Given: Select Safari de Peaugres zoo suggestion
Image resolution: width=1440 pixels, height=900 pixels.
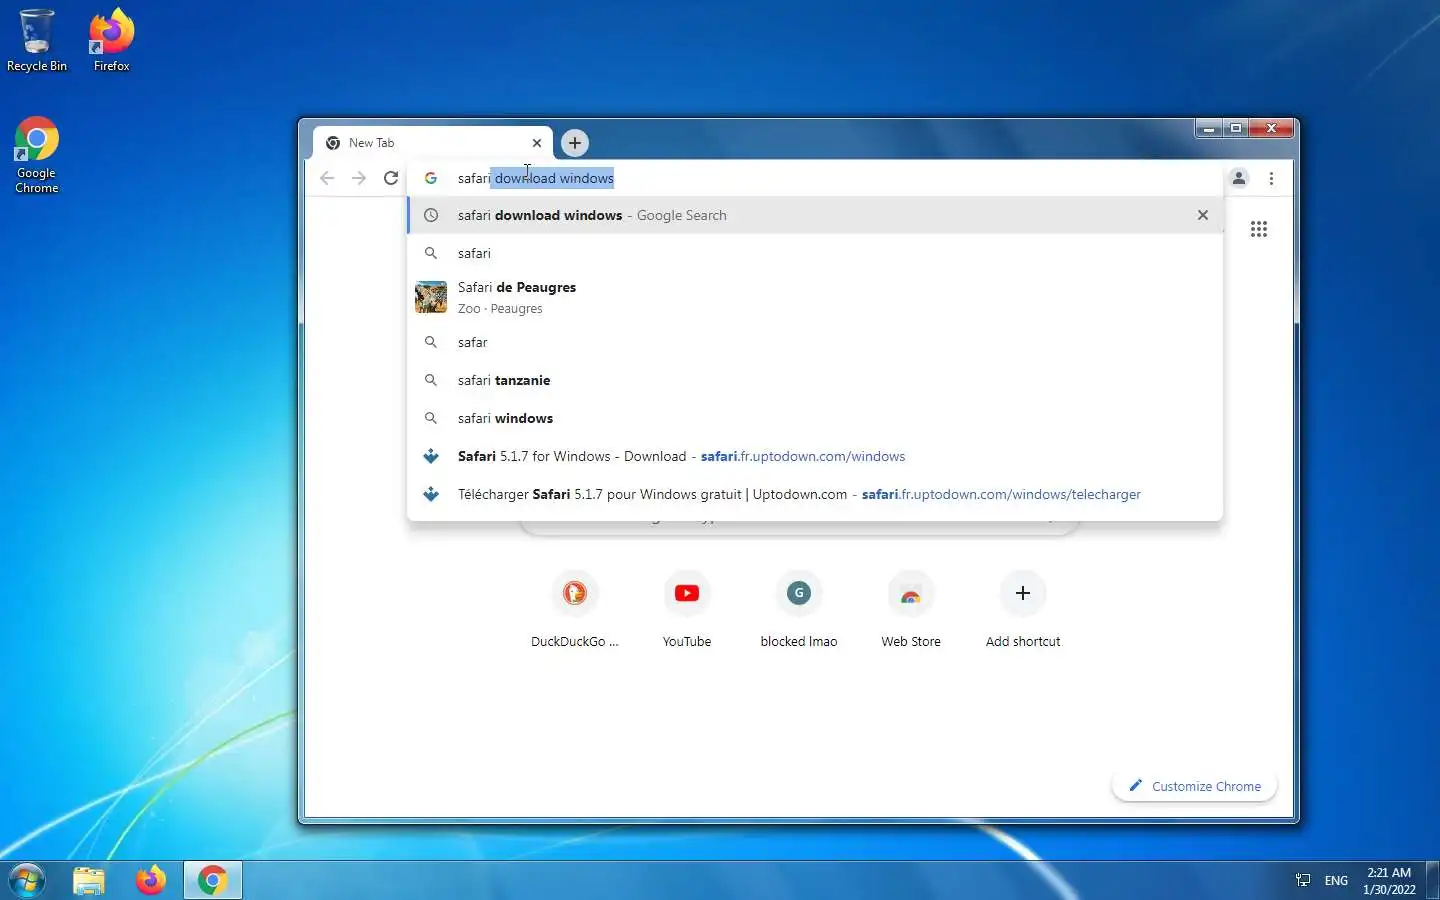Looking at the screenshot, I should pyautogui.click(x=815, y=297).
